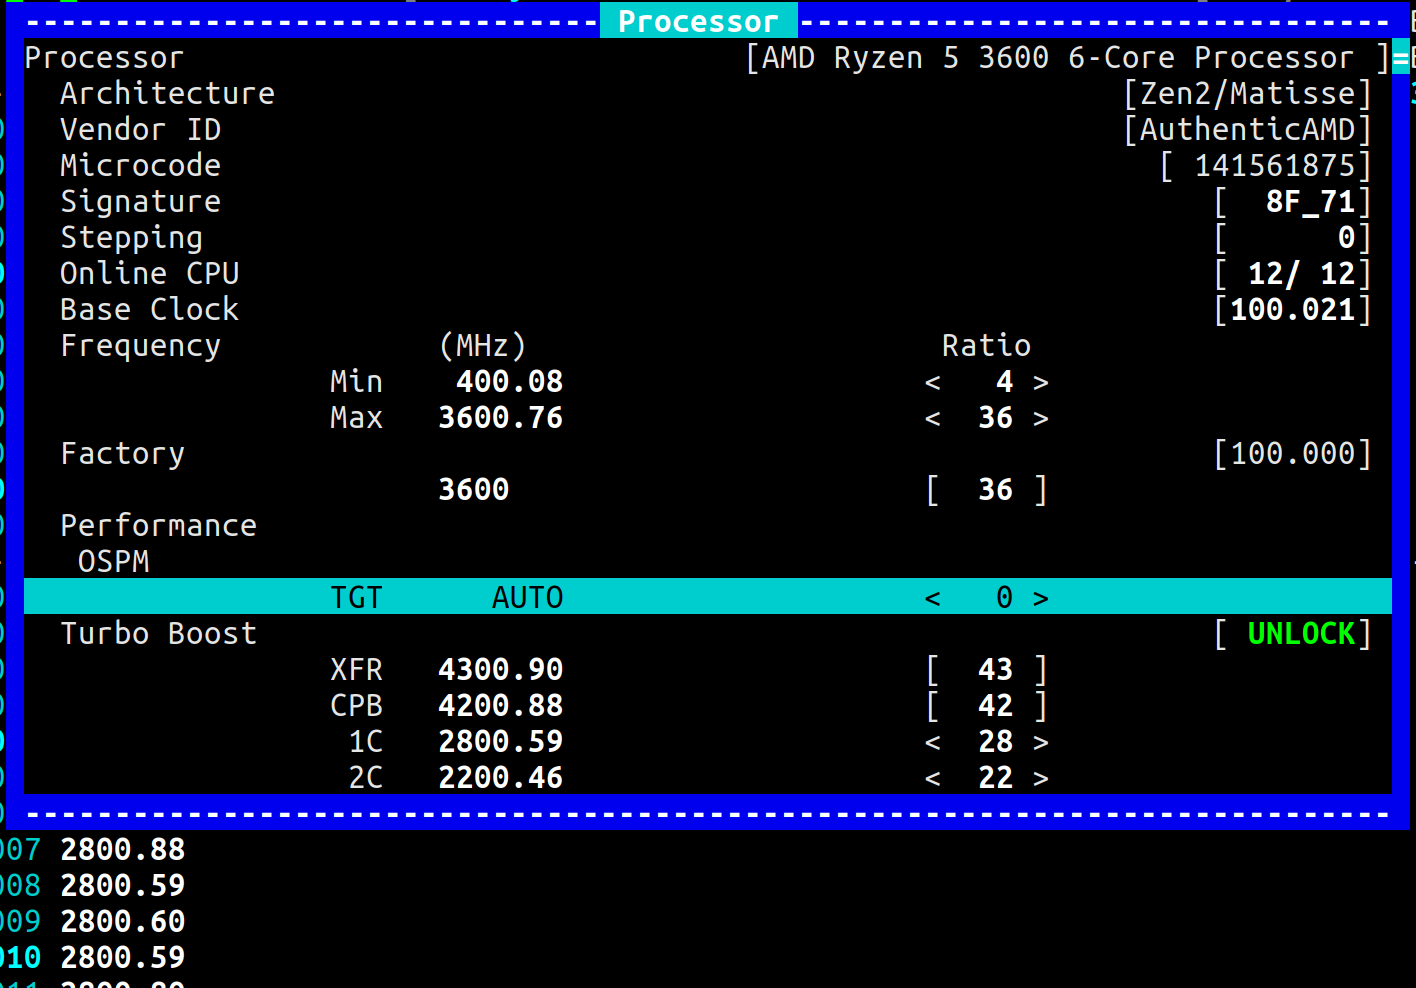Select the Microcode row label
This screenshot has width=1416, height=988.
[140, 166]
